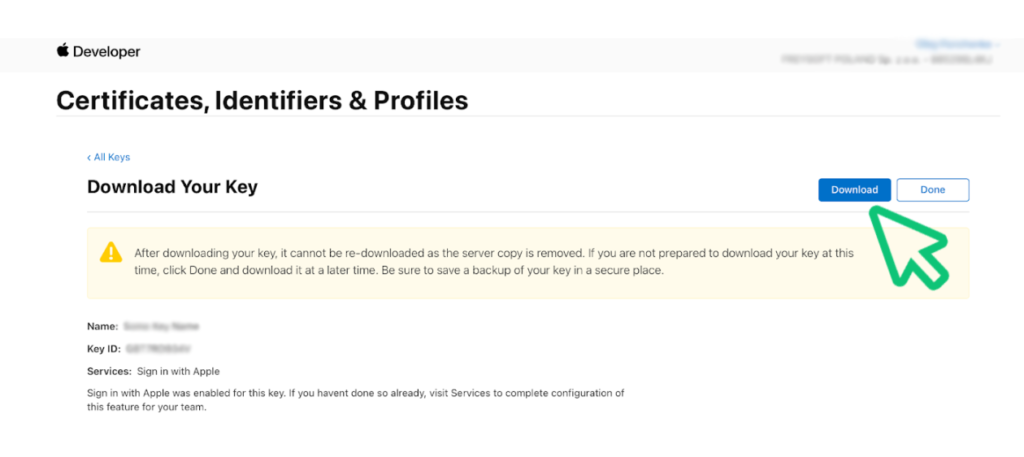Click the Done button
This screenshot has height=457, width=1024.
(x=933, y=190)
